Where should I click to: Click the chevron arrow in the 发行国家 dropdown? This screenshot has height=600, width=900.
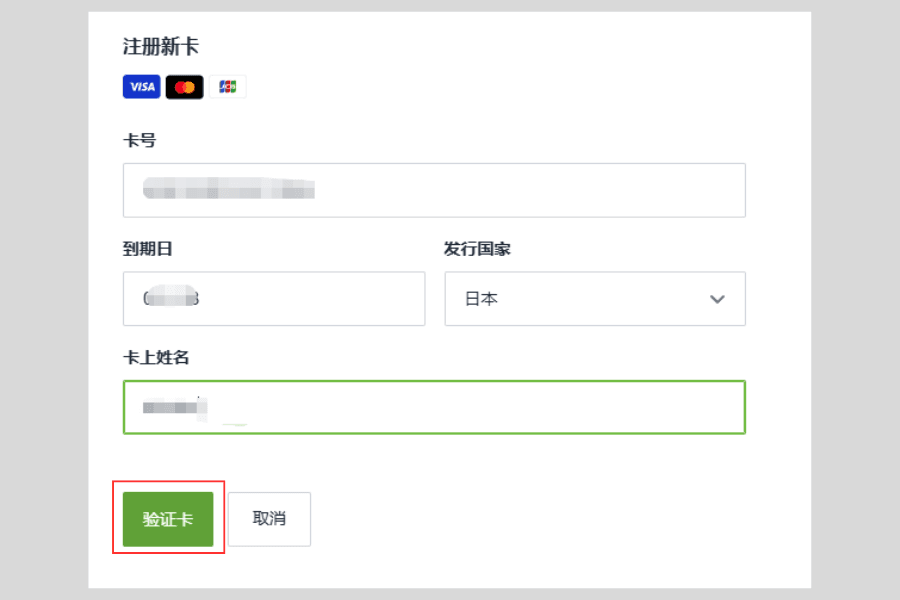click(x=717, y=299)
